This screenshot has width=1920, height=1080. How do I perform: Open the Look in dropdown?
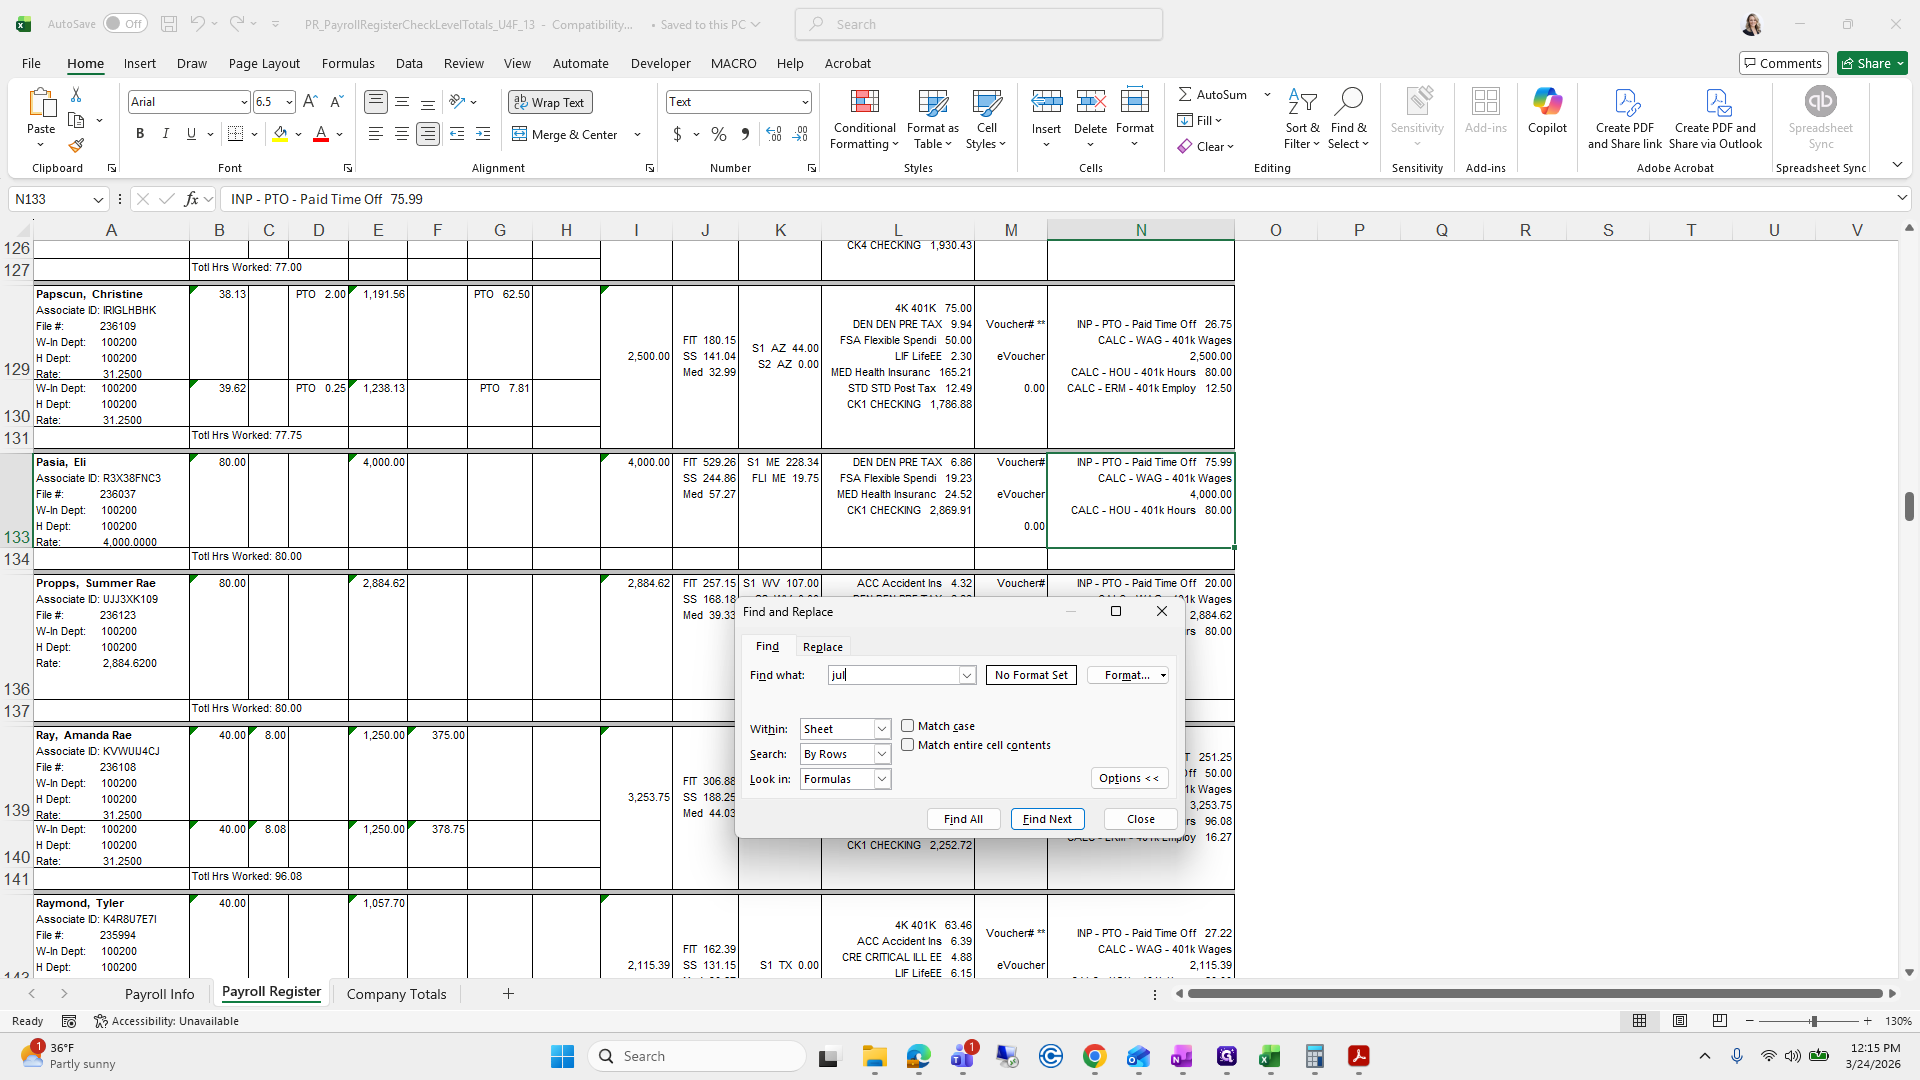point(882,779)
